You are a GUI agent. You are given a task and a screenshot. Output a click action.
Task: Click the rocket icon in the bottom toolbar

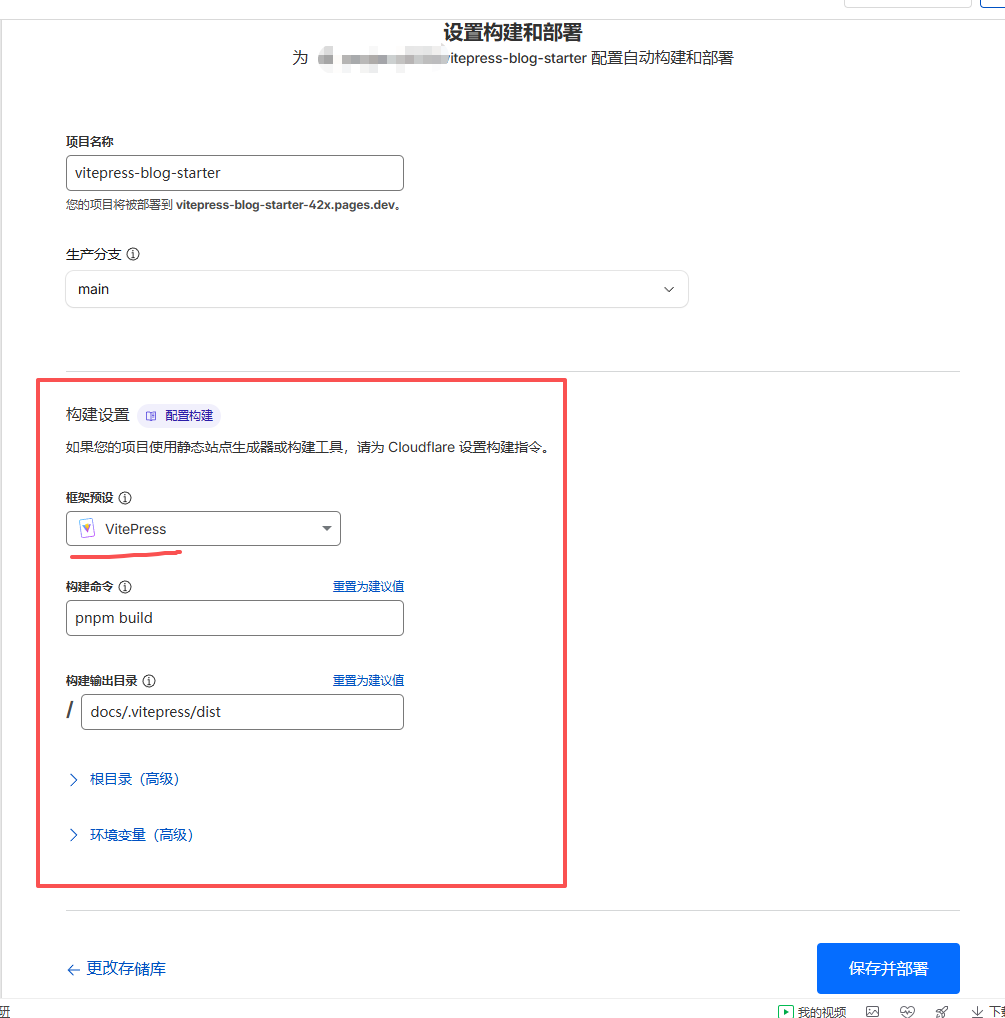click(941, 1012)
